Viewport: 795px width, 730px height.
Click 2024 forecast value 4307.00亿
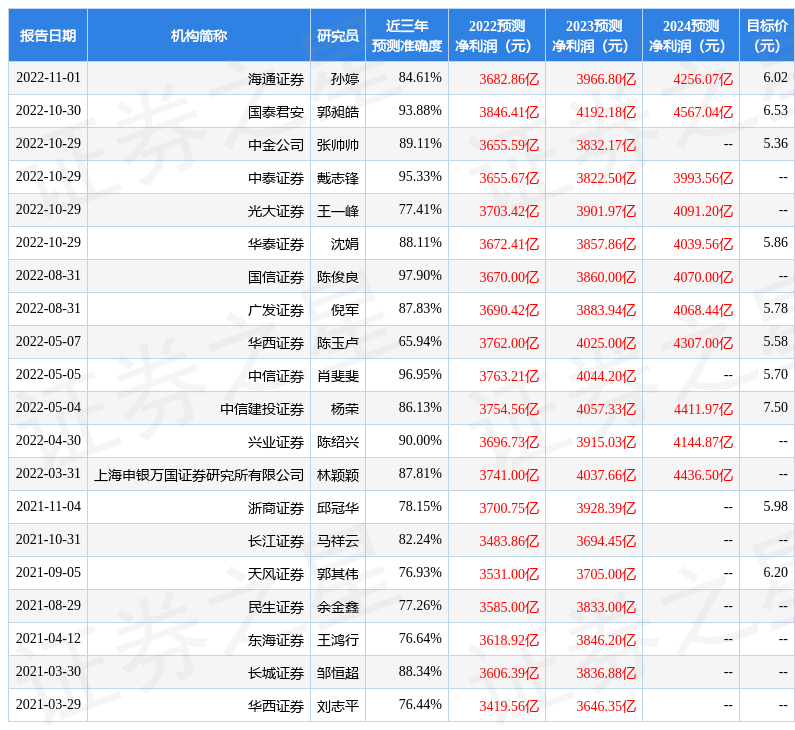pos(703,343)
